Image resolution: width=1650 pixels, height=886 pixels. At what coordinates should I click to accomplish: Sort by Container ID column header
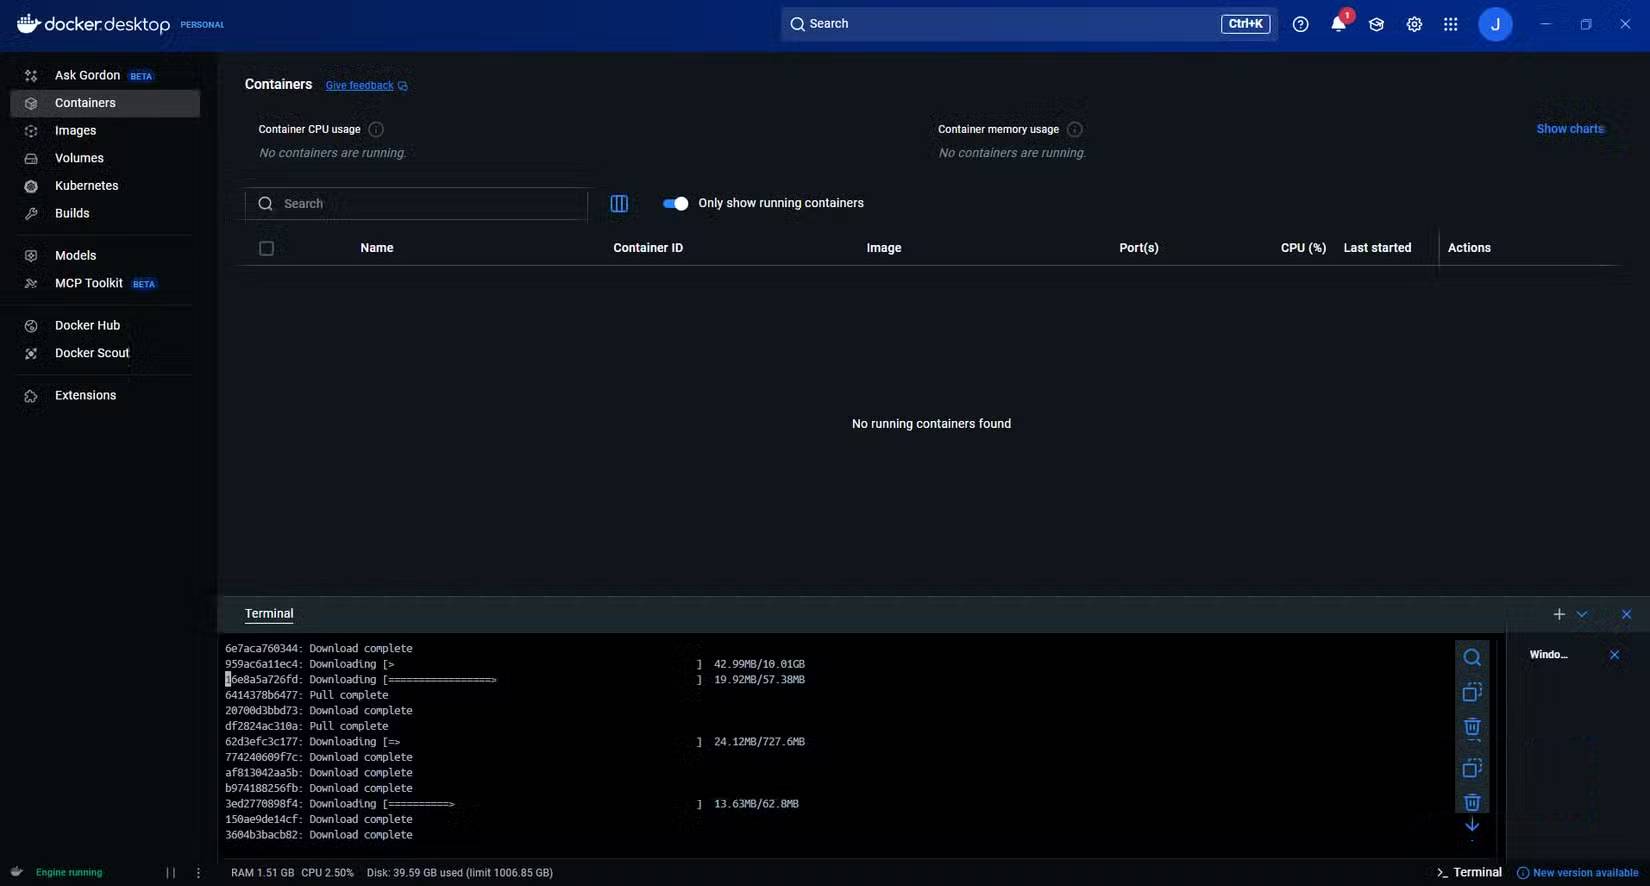648,248
